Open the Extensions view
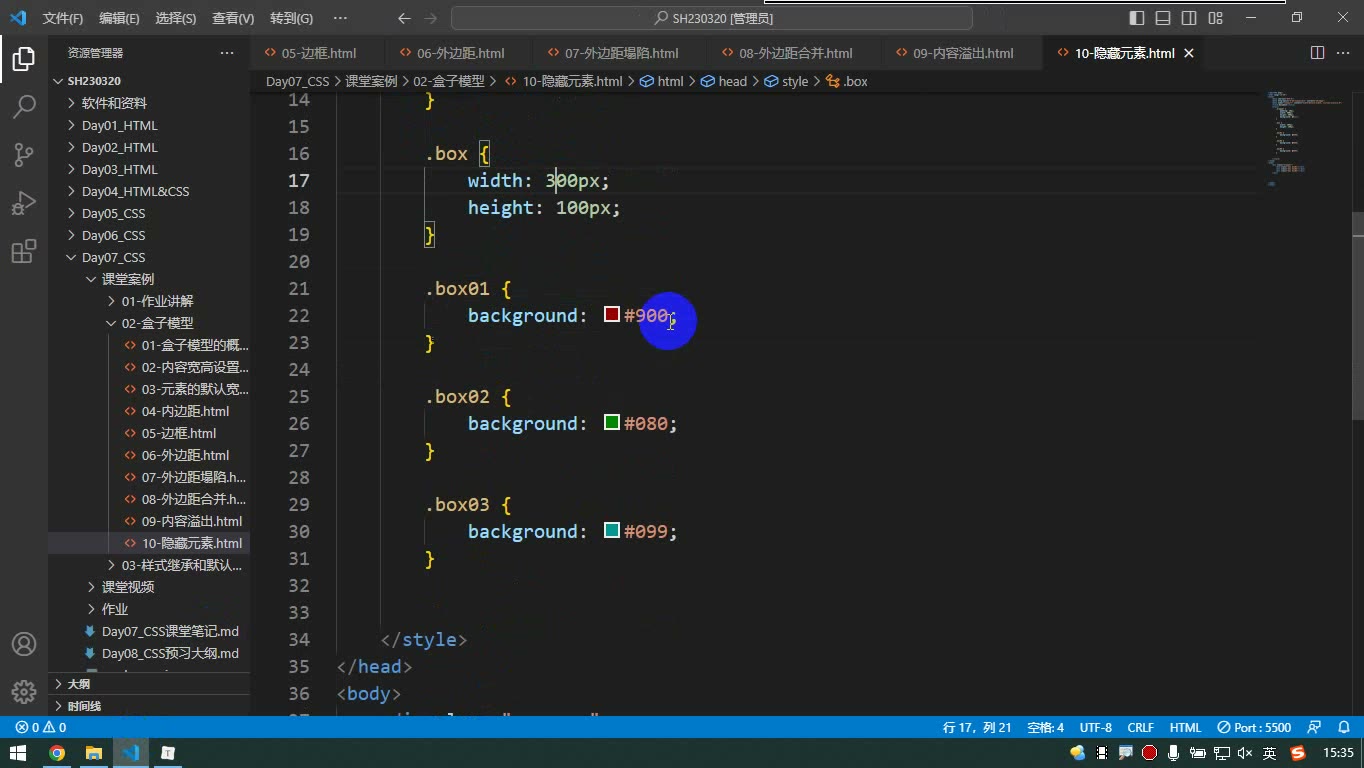1364x768 pixels. pyautogui.click(x=24, y=250)
